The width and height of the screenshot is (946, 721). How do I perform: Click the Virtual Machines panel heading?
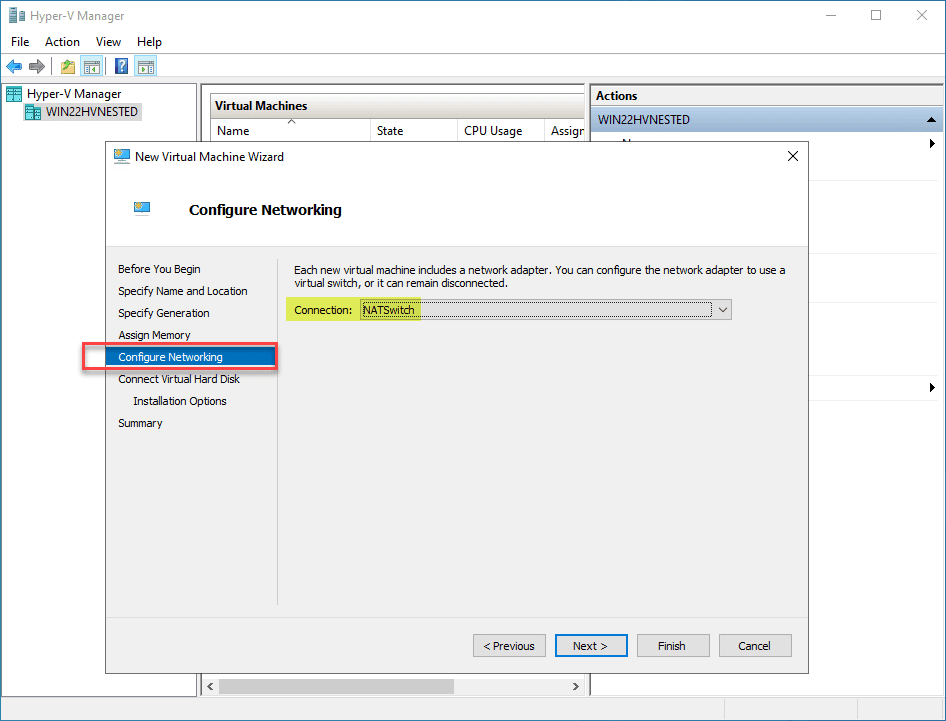261,106
